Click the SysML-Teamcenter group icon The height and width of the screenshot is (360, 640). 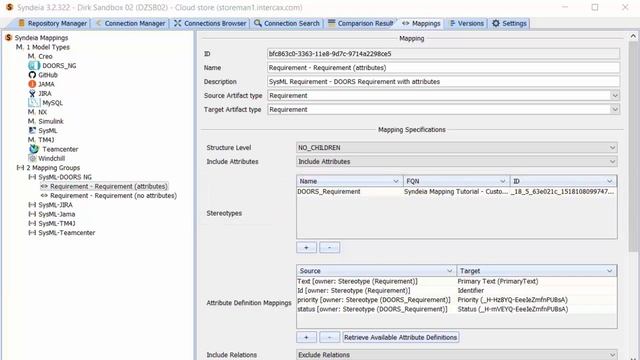(x=32, y=233)
